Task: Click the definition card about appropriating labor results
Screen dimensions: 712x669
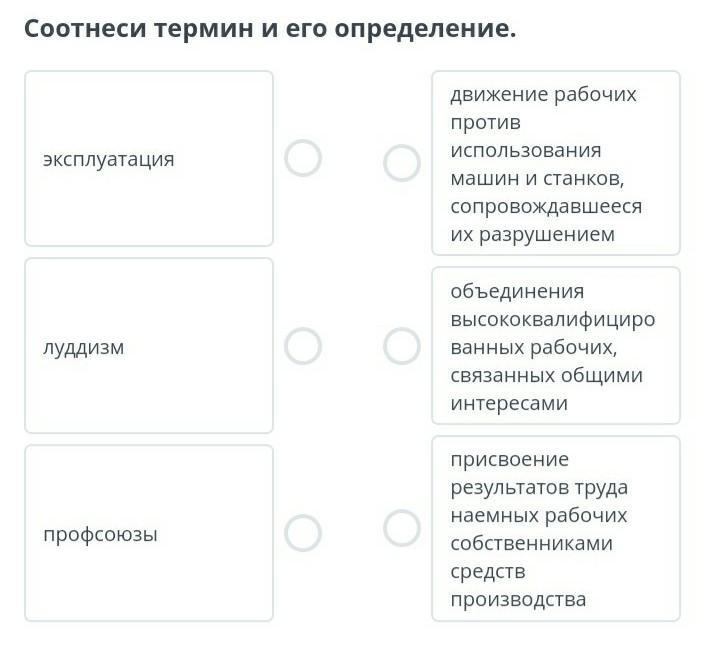Action: pos(556,528)
